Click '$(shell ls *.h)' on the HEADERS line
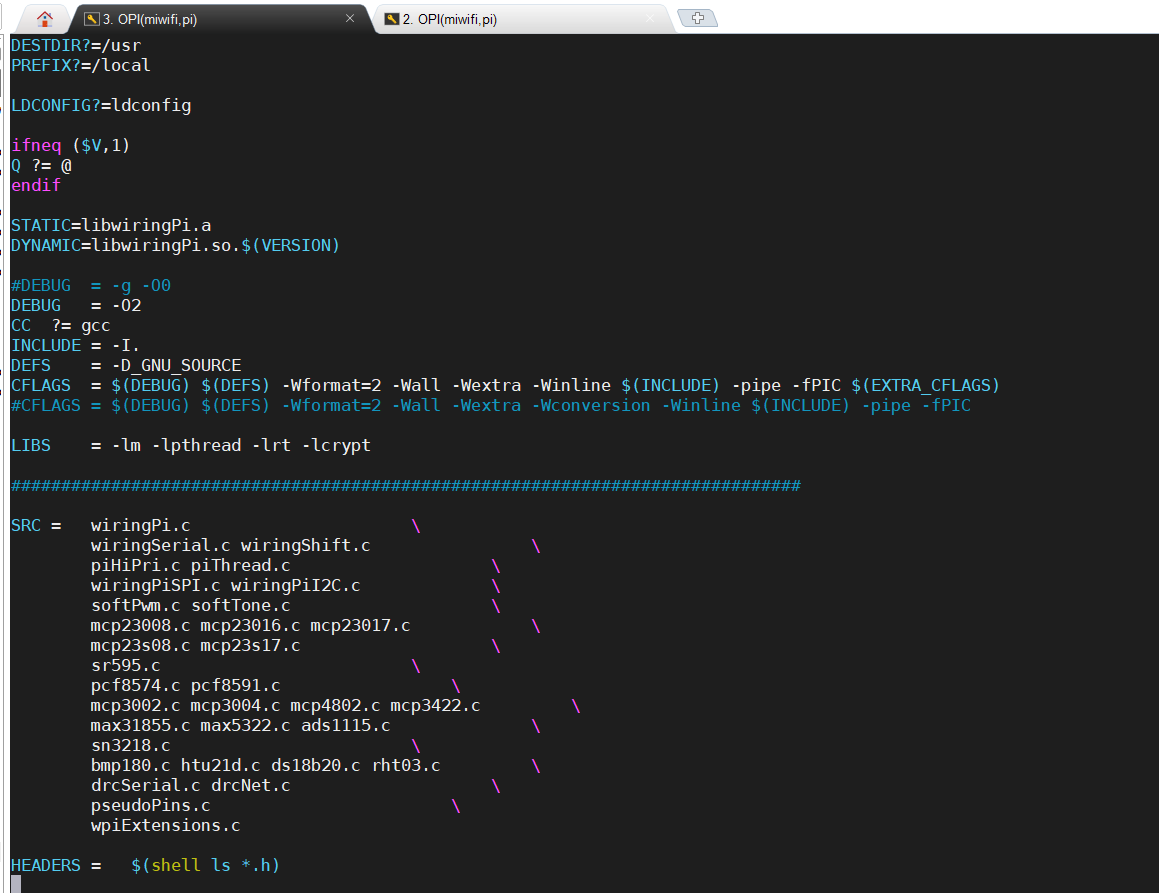 [205, 864]
